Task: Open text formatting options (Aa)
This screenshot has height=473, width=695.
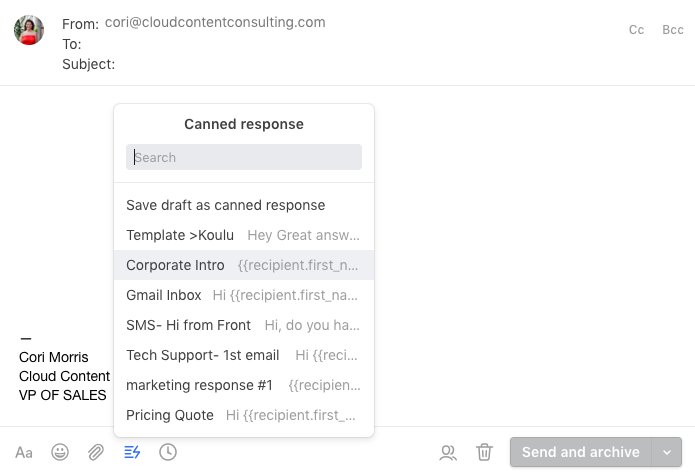Action: coord(24,453)
